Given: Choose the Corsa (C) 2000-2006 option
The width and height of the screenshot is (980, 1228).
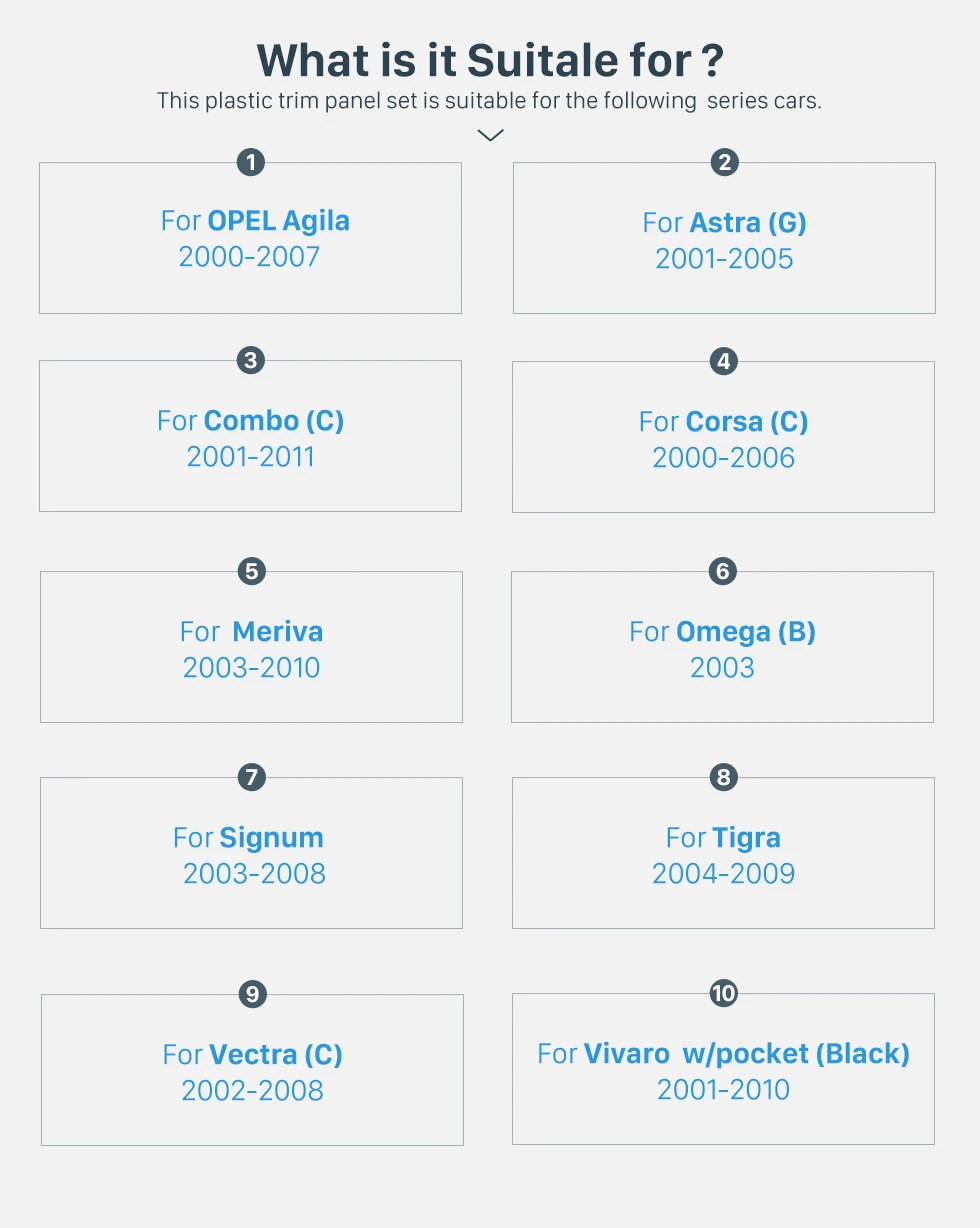Looking at the screenshot, I should point(723,438).
